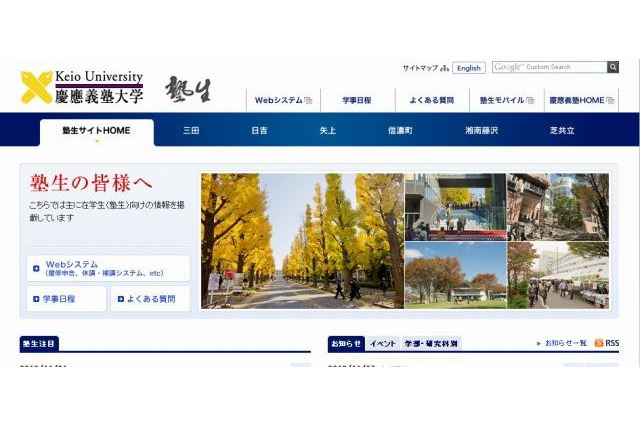
Task: Click the photo of brick building with towers
Action: point(558,207)
